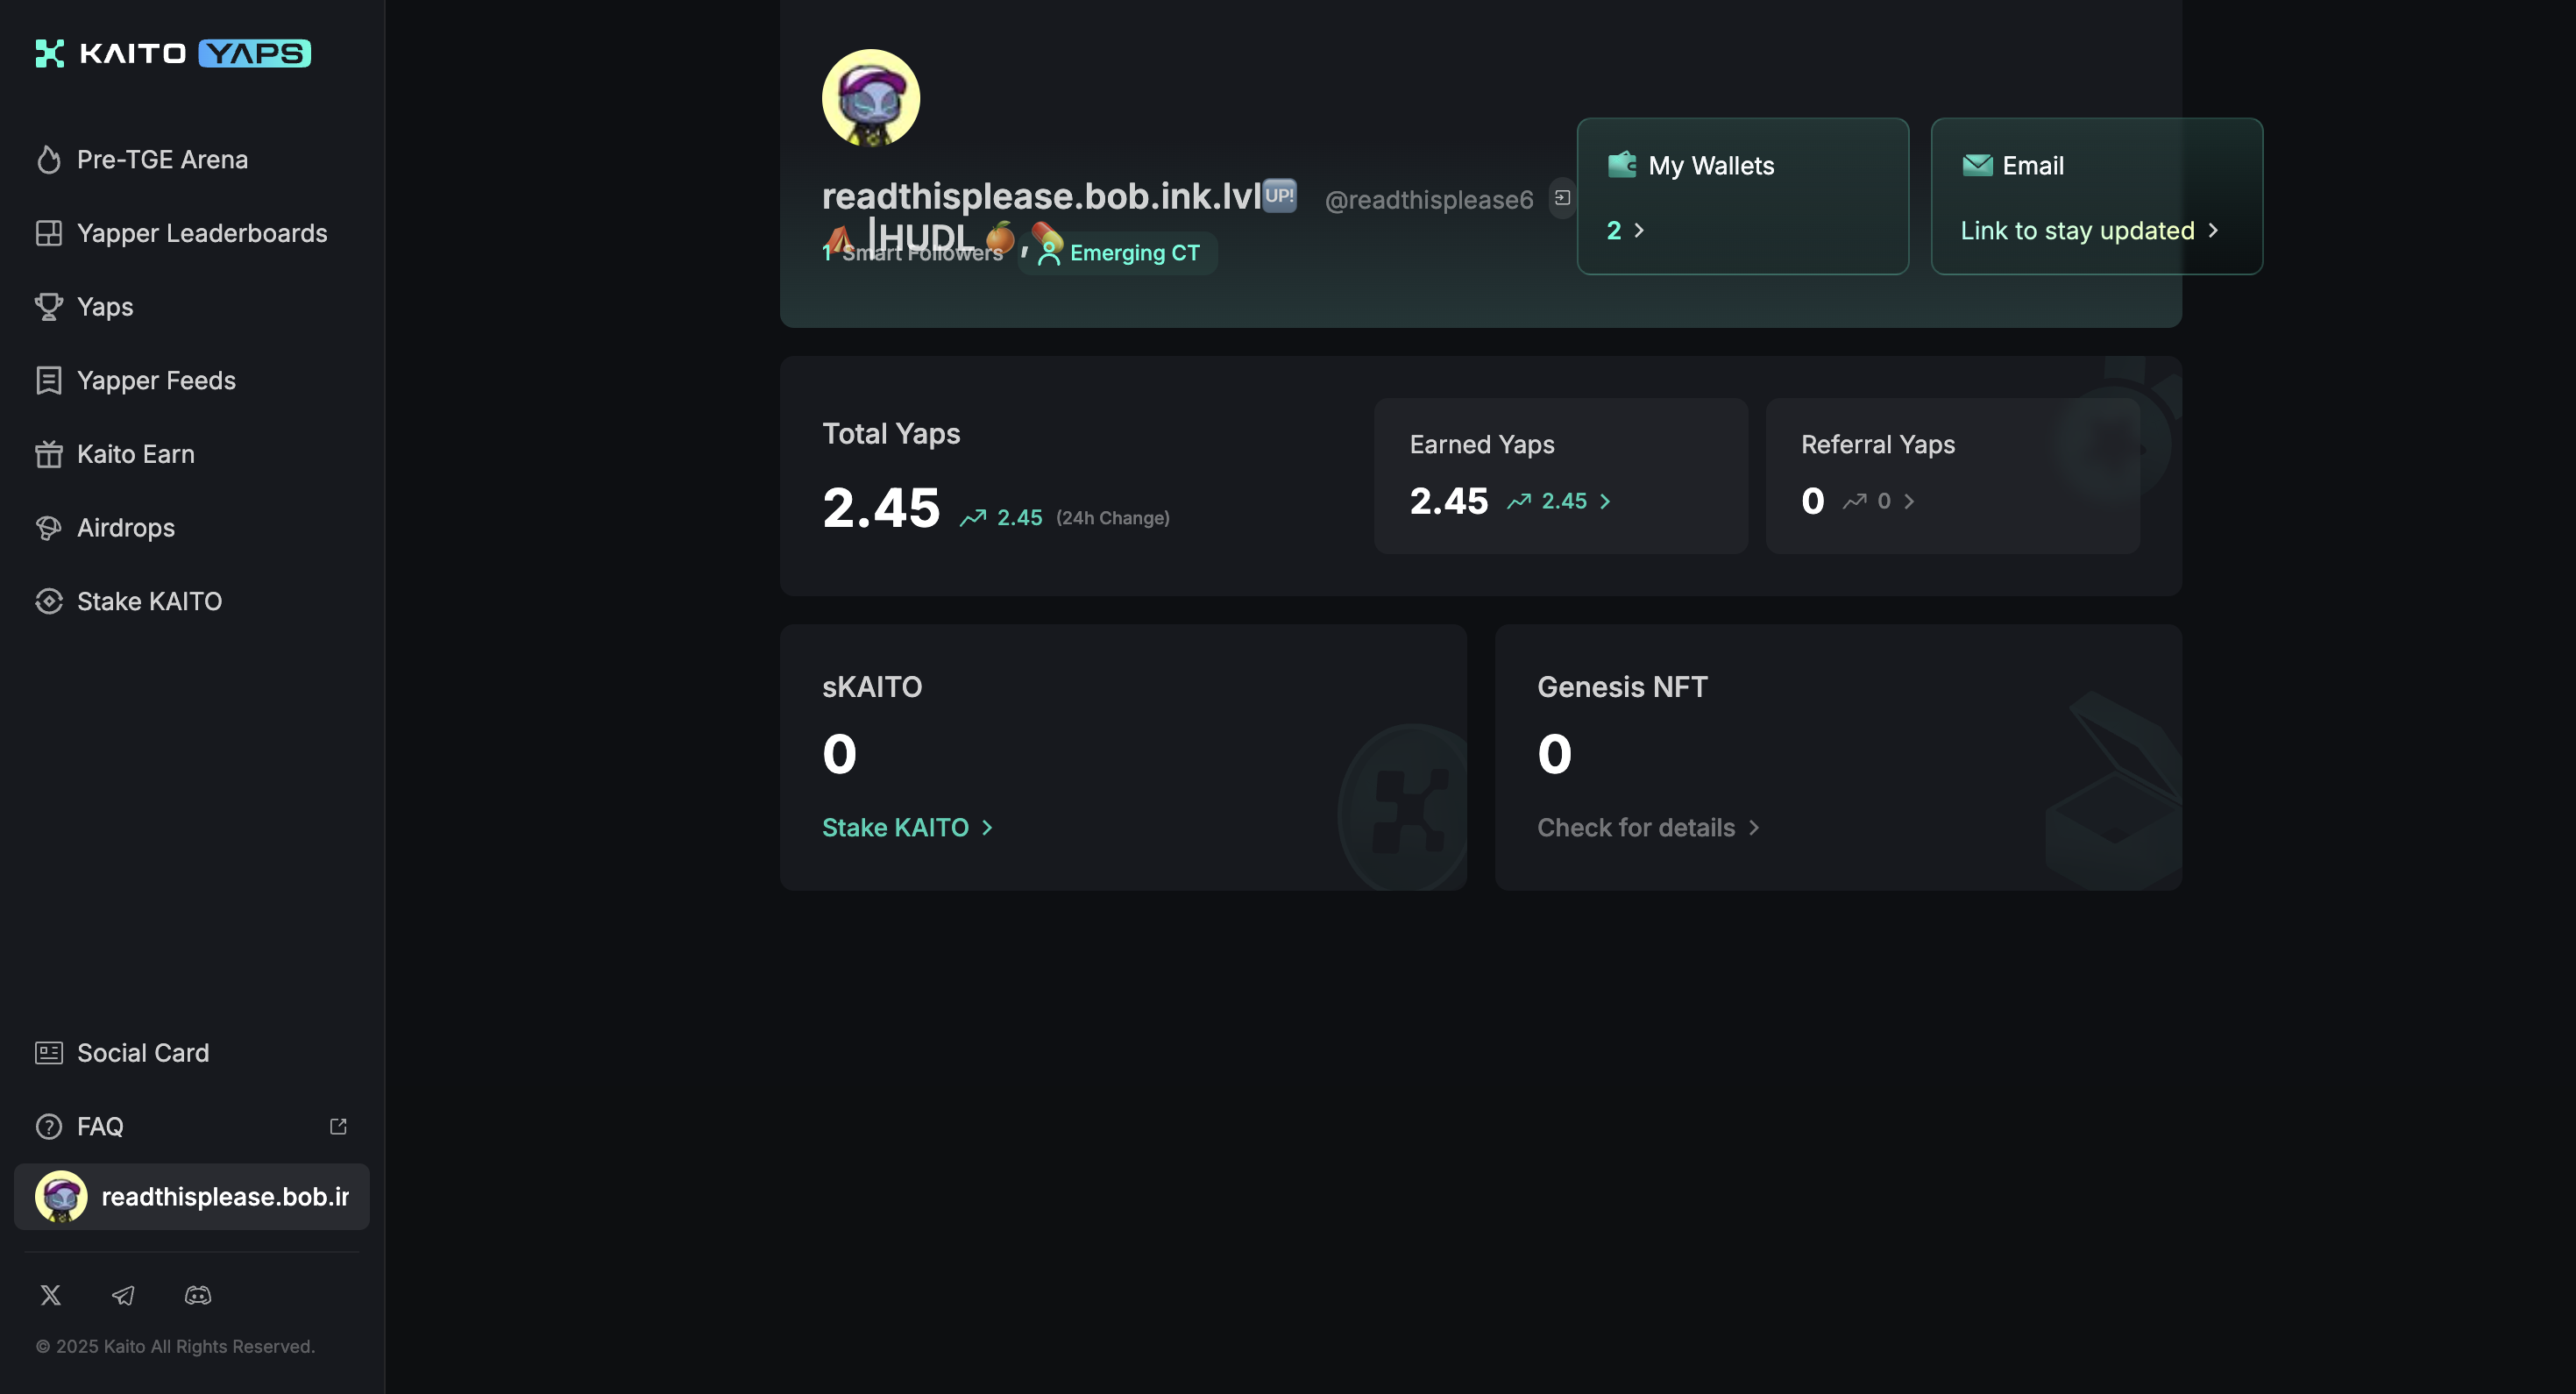Open Kaito's Discord server

click(x=198, y=1295)
